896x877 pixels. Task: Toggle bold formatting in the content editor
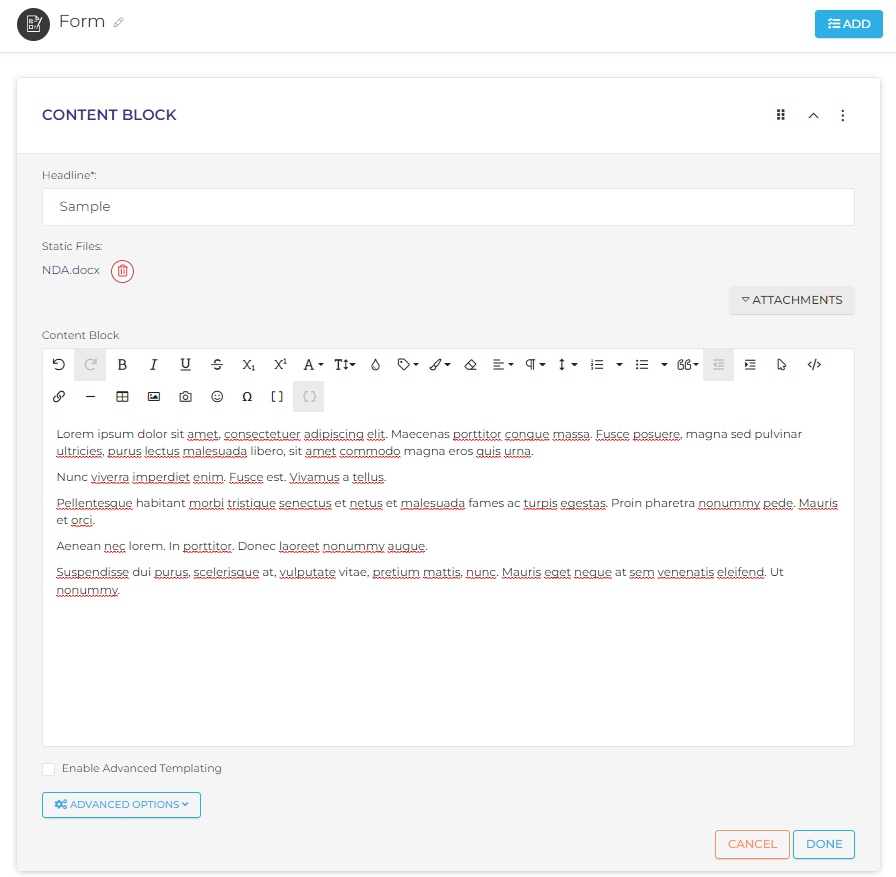[122, 364]
